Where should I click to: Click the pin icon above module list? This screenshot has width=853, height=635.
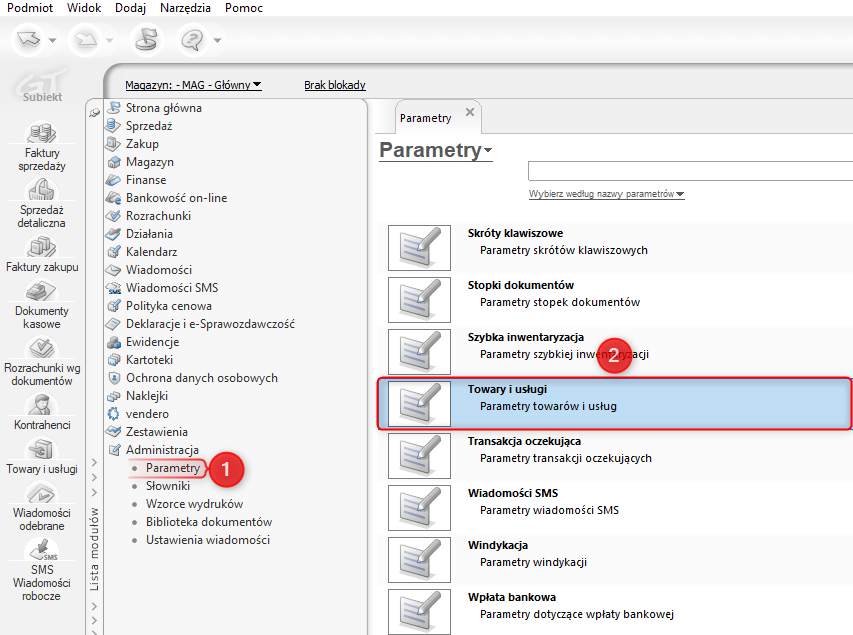[95, 112]
